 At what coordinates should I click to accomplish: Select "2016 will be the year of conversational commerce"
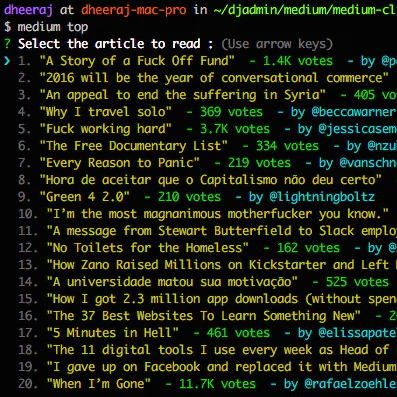[x=214, y=78]
